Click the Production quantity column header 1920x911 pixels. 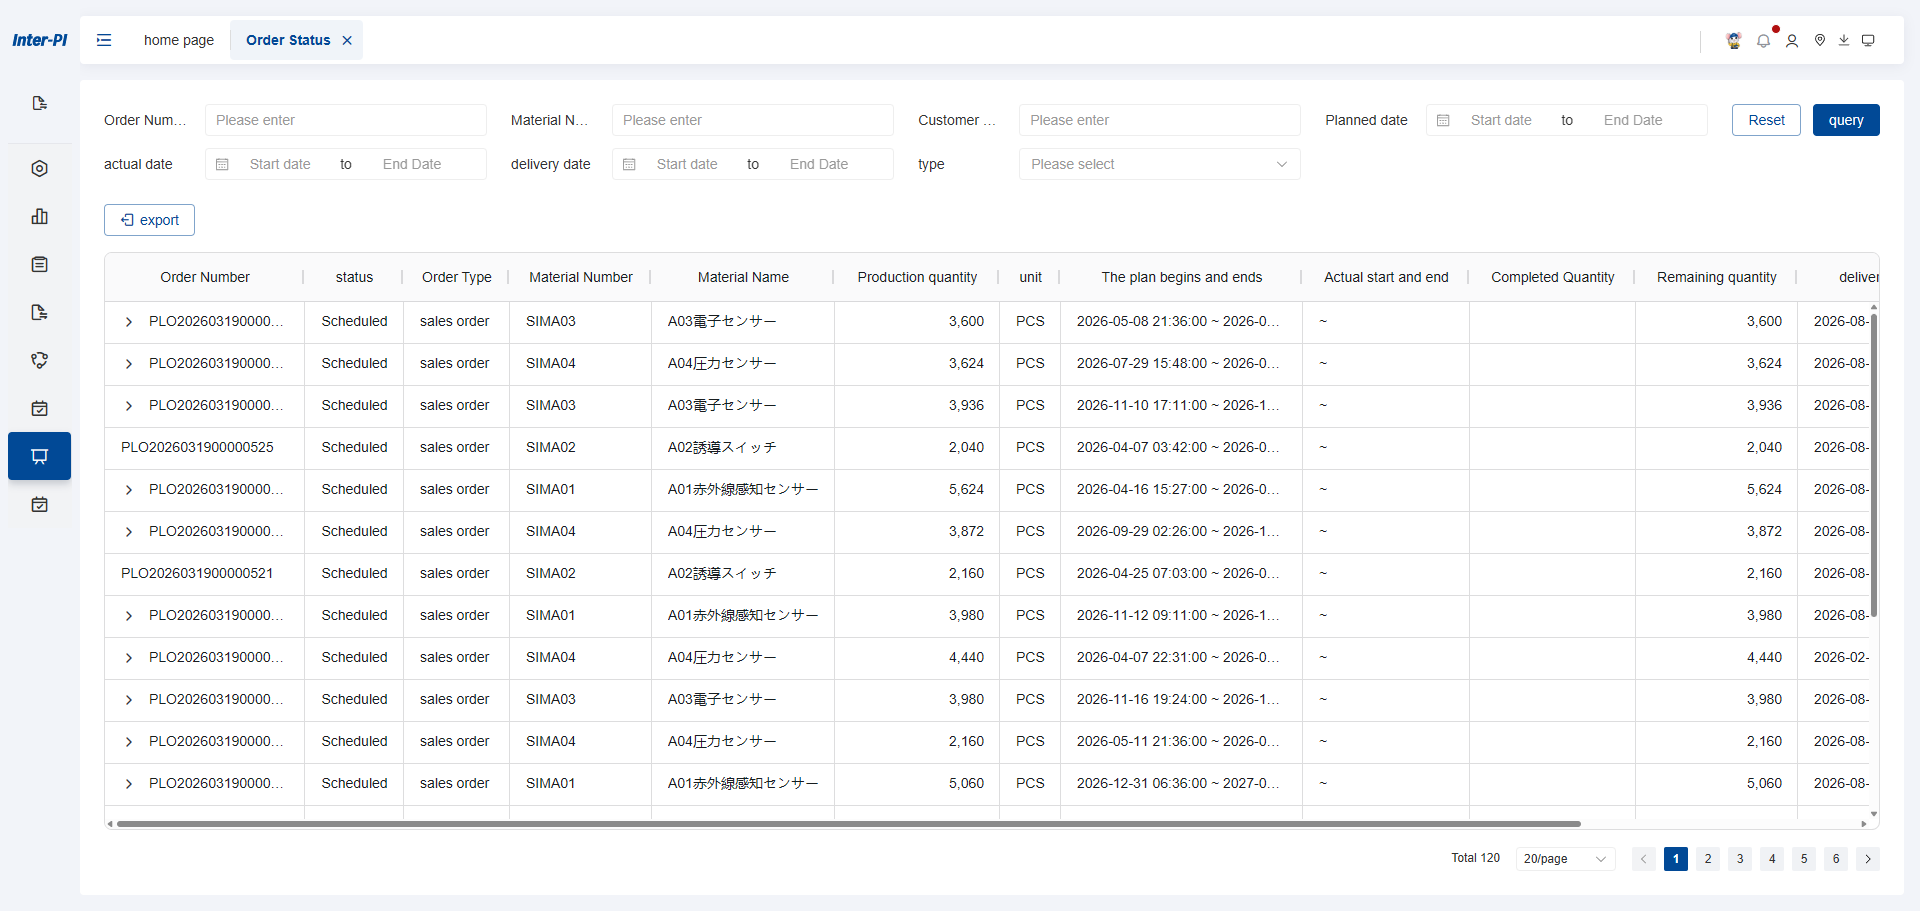[x=917, y=277]
